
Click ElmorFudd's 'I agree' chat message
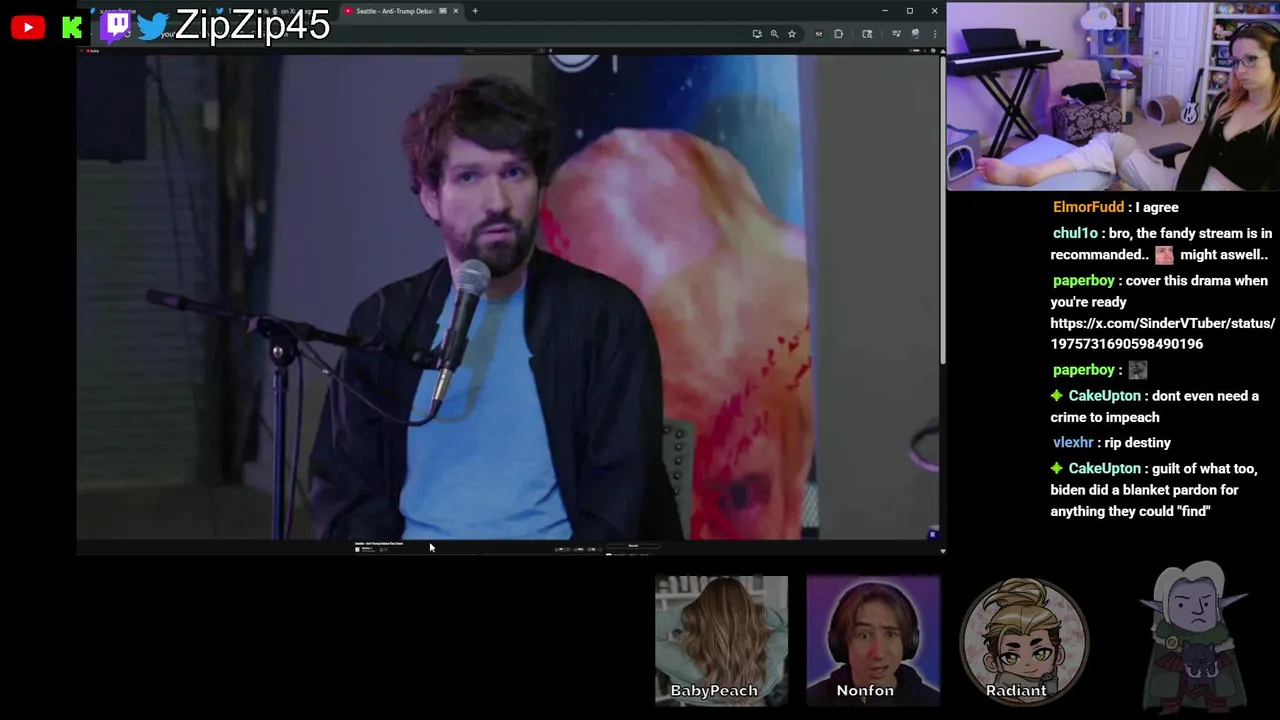click(x=1115, y=207)
